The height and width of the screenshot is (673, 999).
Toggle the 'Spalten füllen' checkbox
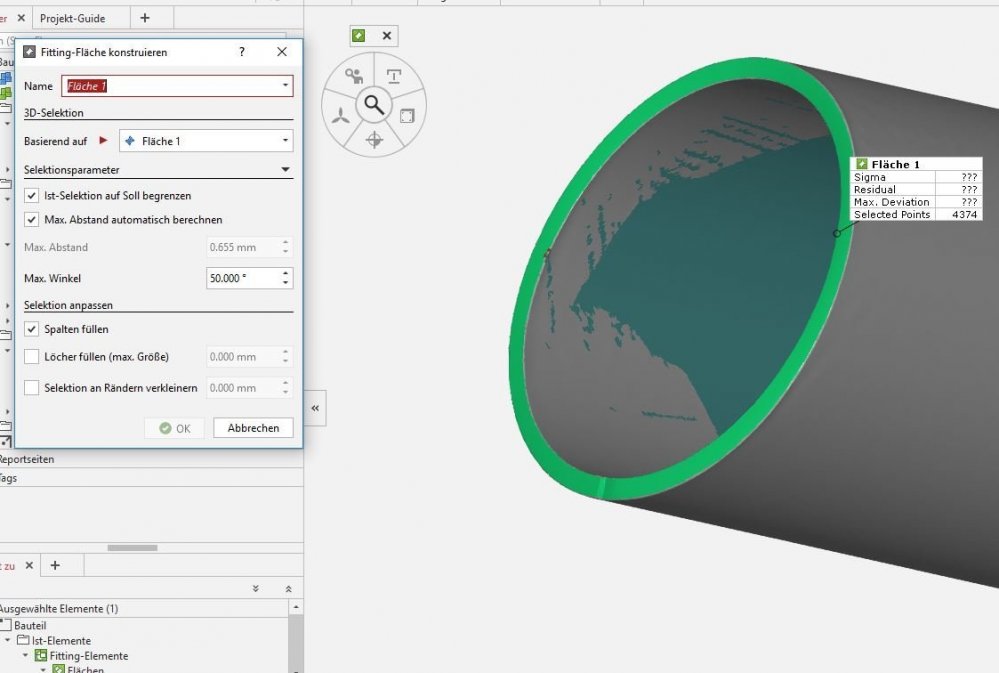click(x=32, y=329)
